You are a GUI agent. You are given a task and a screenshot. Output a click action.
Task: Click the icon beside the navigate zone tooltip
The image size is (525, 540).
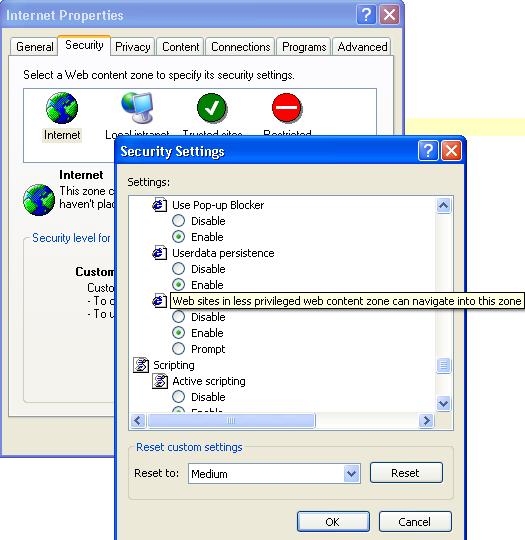pos(160,301)
